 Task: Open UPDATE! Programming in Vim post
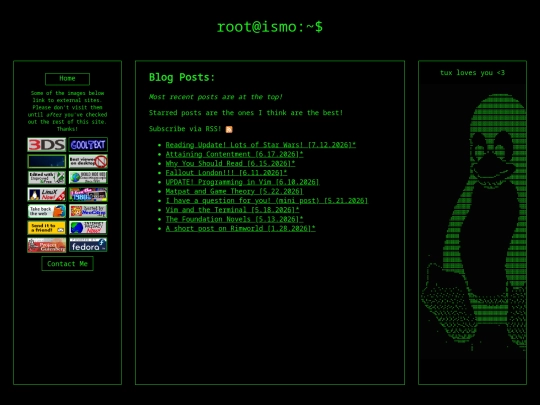tap(242, 182)
